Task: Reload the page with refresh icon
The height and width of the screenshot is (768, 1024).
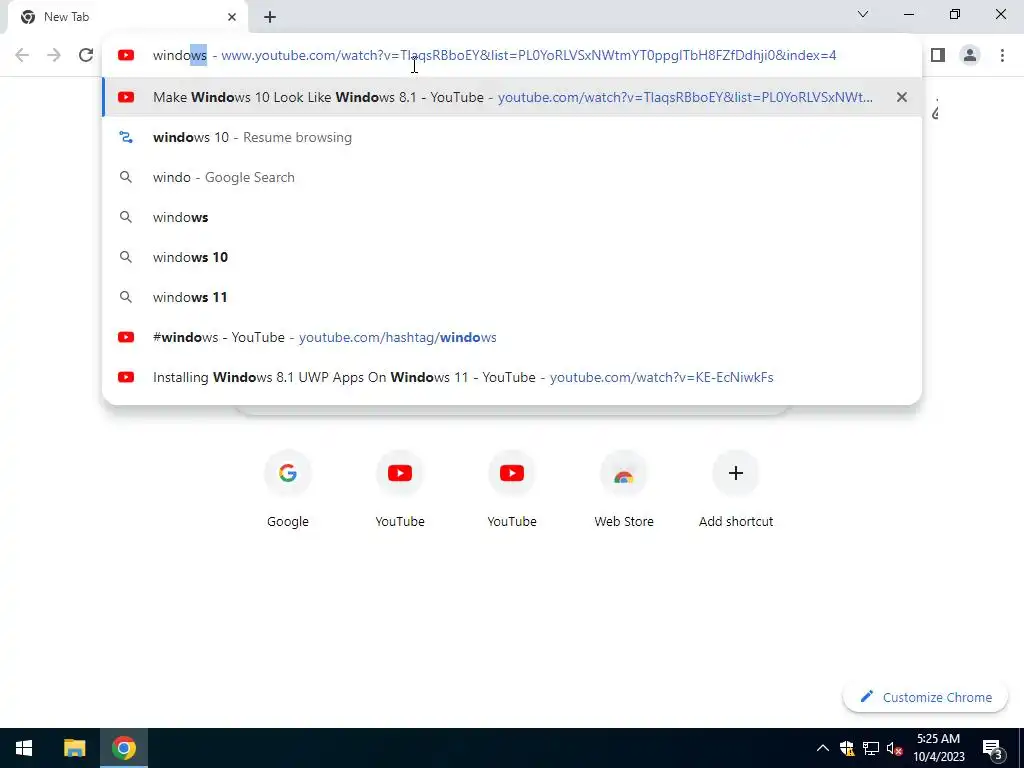Action: point(86,55)
